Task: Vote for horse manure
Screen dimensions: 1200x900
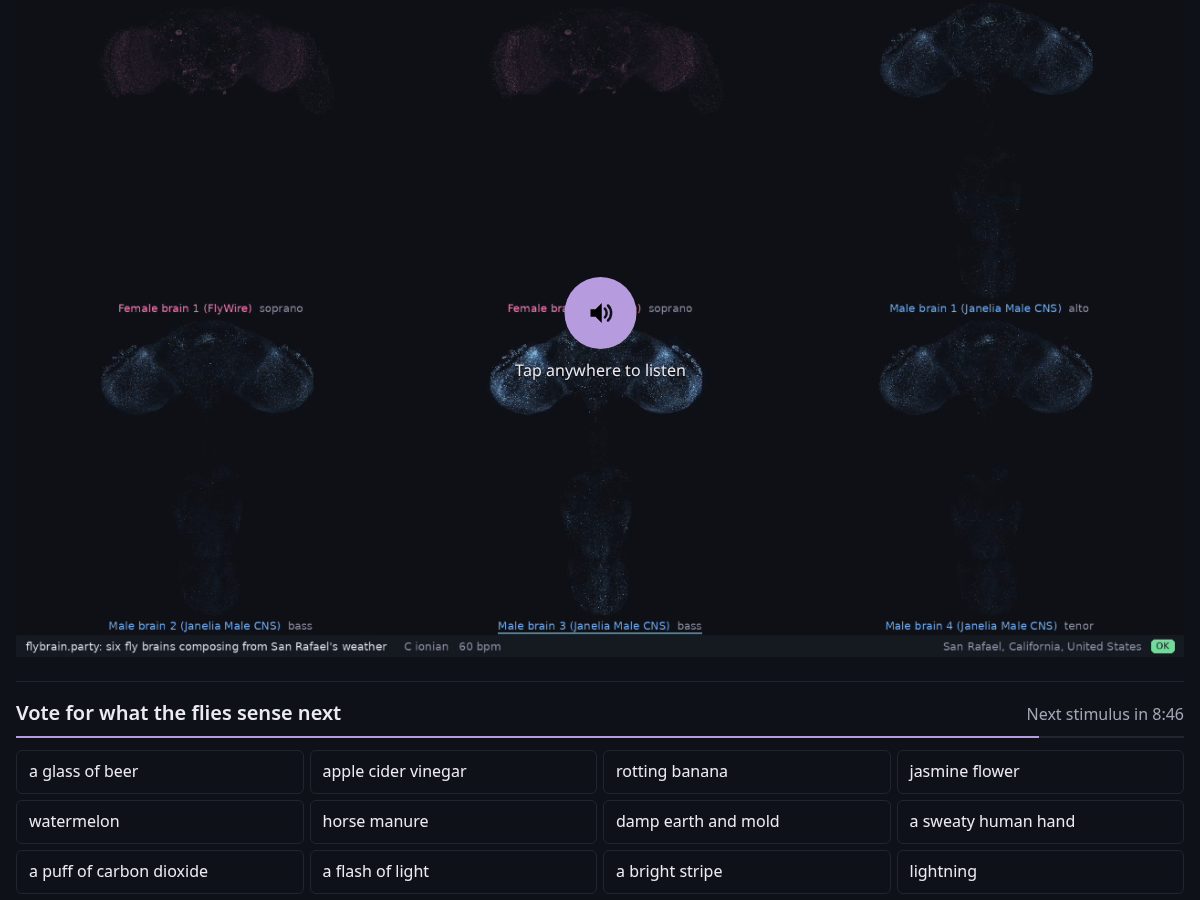Action: (453, 822)
